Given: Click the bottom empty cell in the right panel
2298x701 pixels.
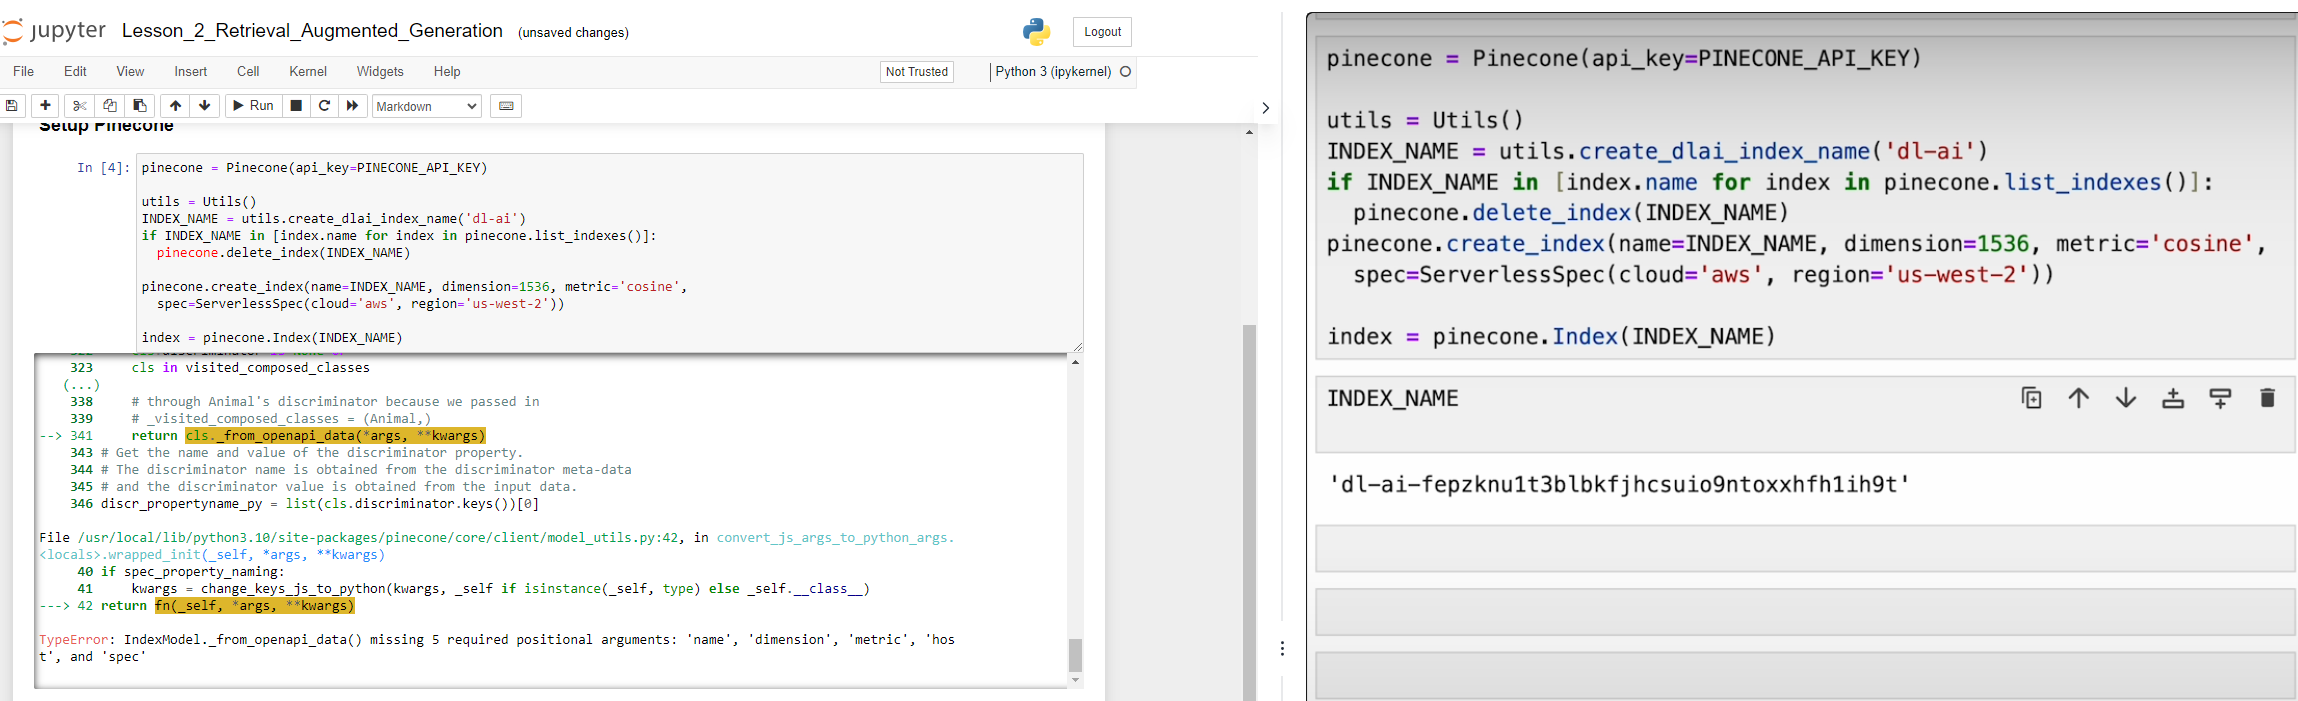Looking at the screenshot, I should point(1804,676).
